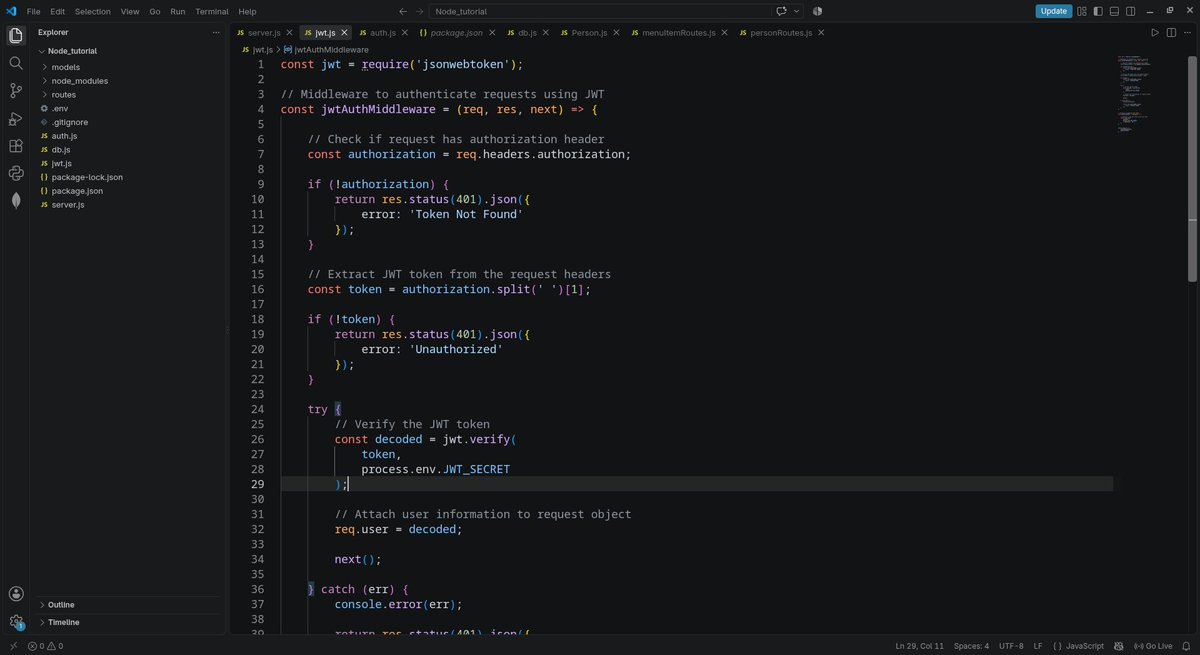Open the Extensions view
1200x655 pixels.
click(x=16, y=146)
